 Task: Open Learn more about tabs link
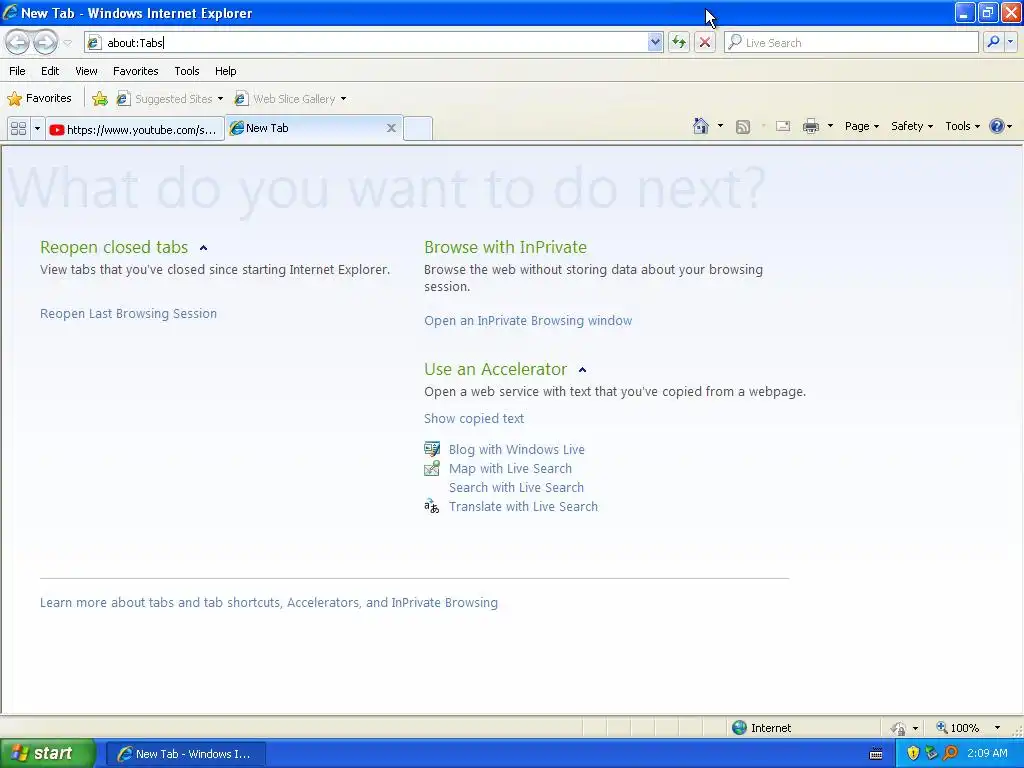coord(268,602)
